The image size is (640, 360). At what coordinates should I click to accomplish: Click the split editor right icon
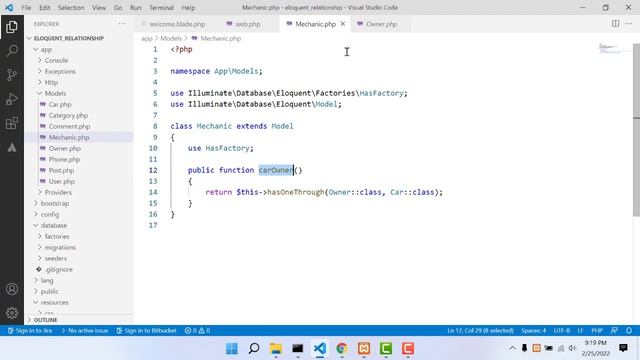[x=616, y=24]
